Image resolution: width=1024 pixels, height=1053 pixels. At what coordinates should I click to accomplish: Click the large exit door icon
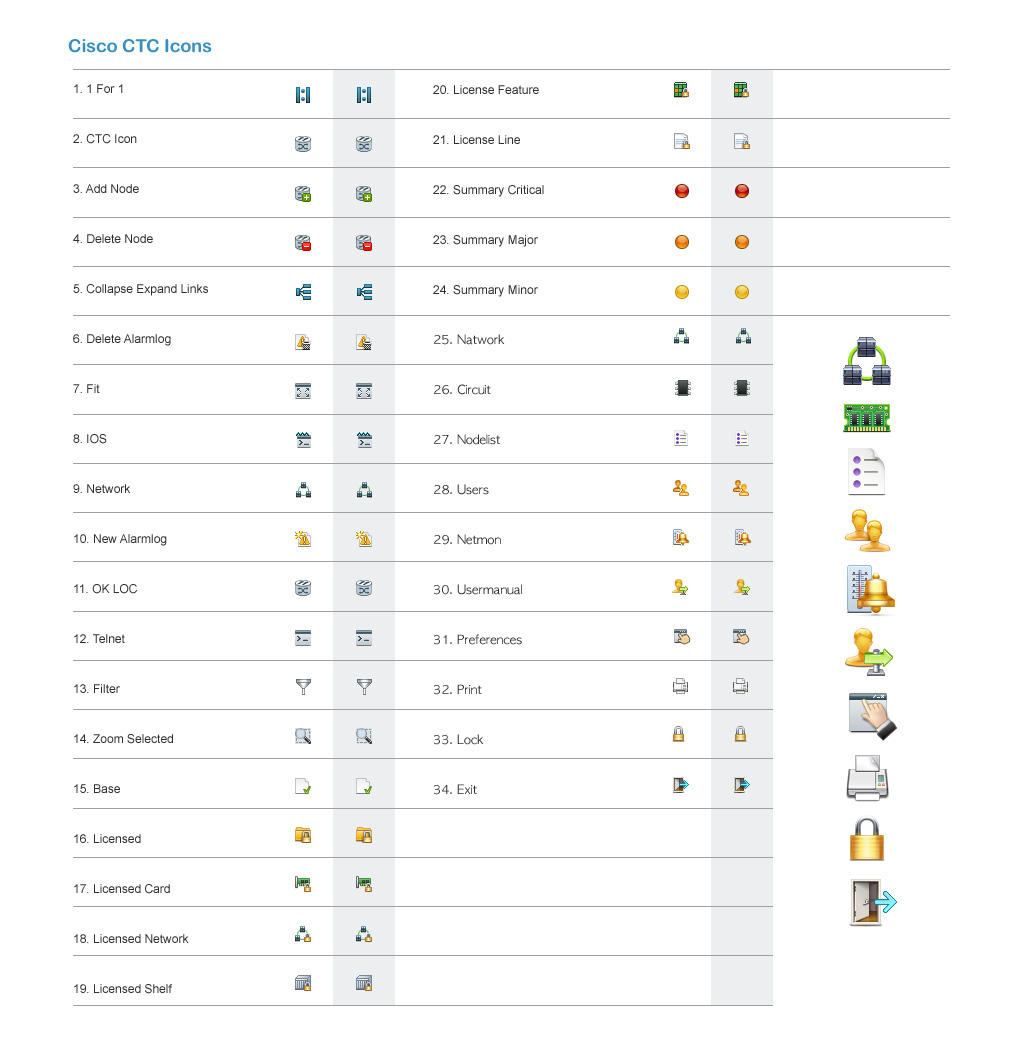pyautogui.click(x=871, y=902)
